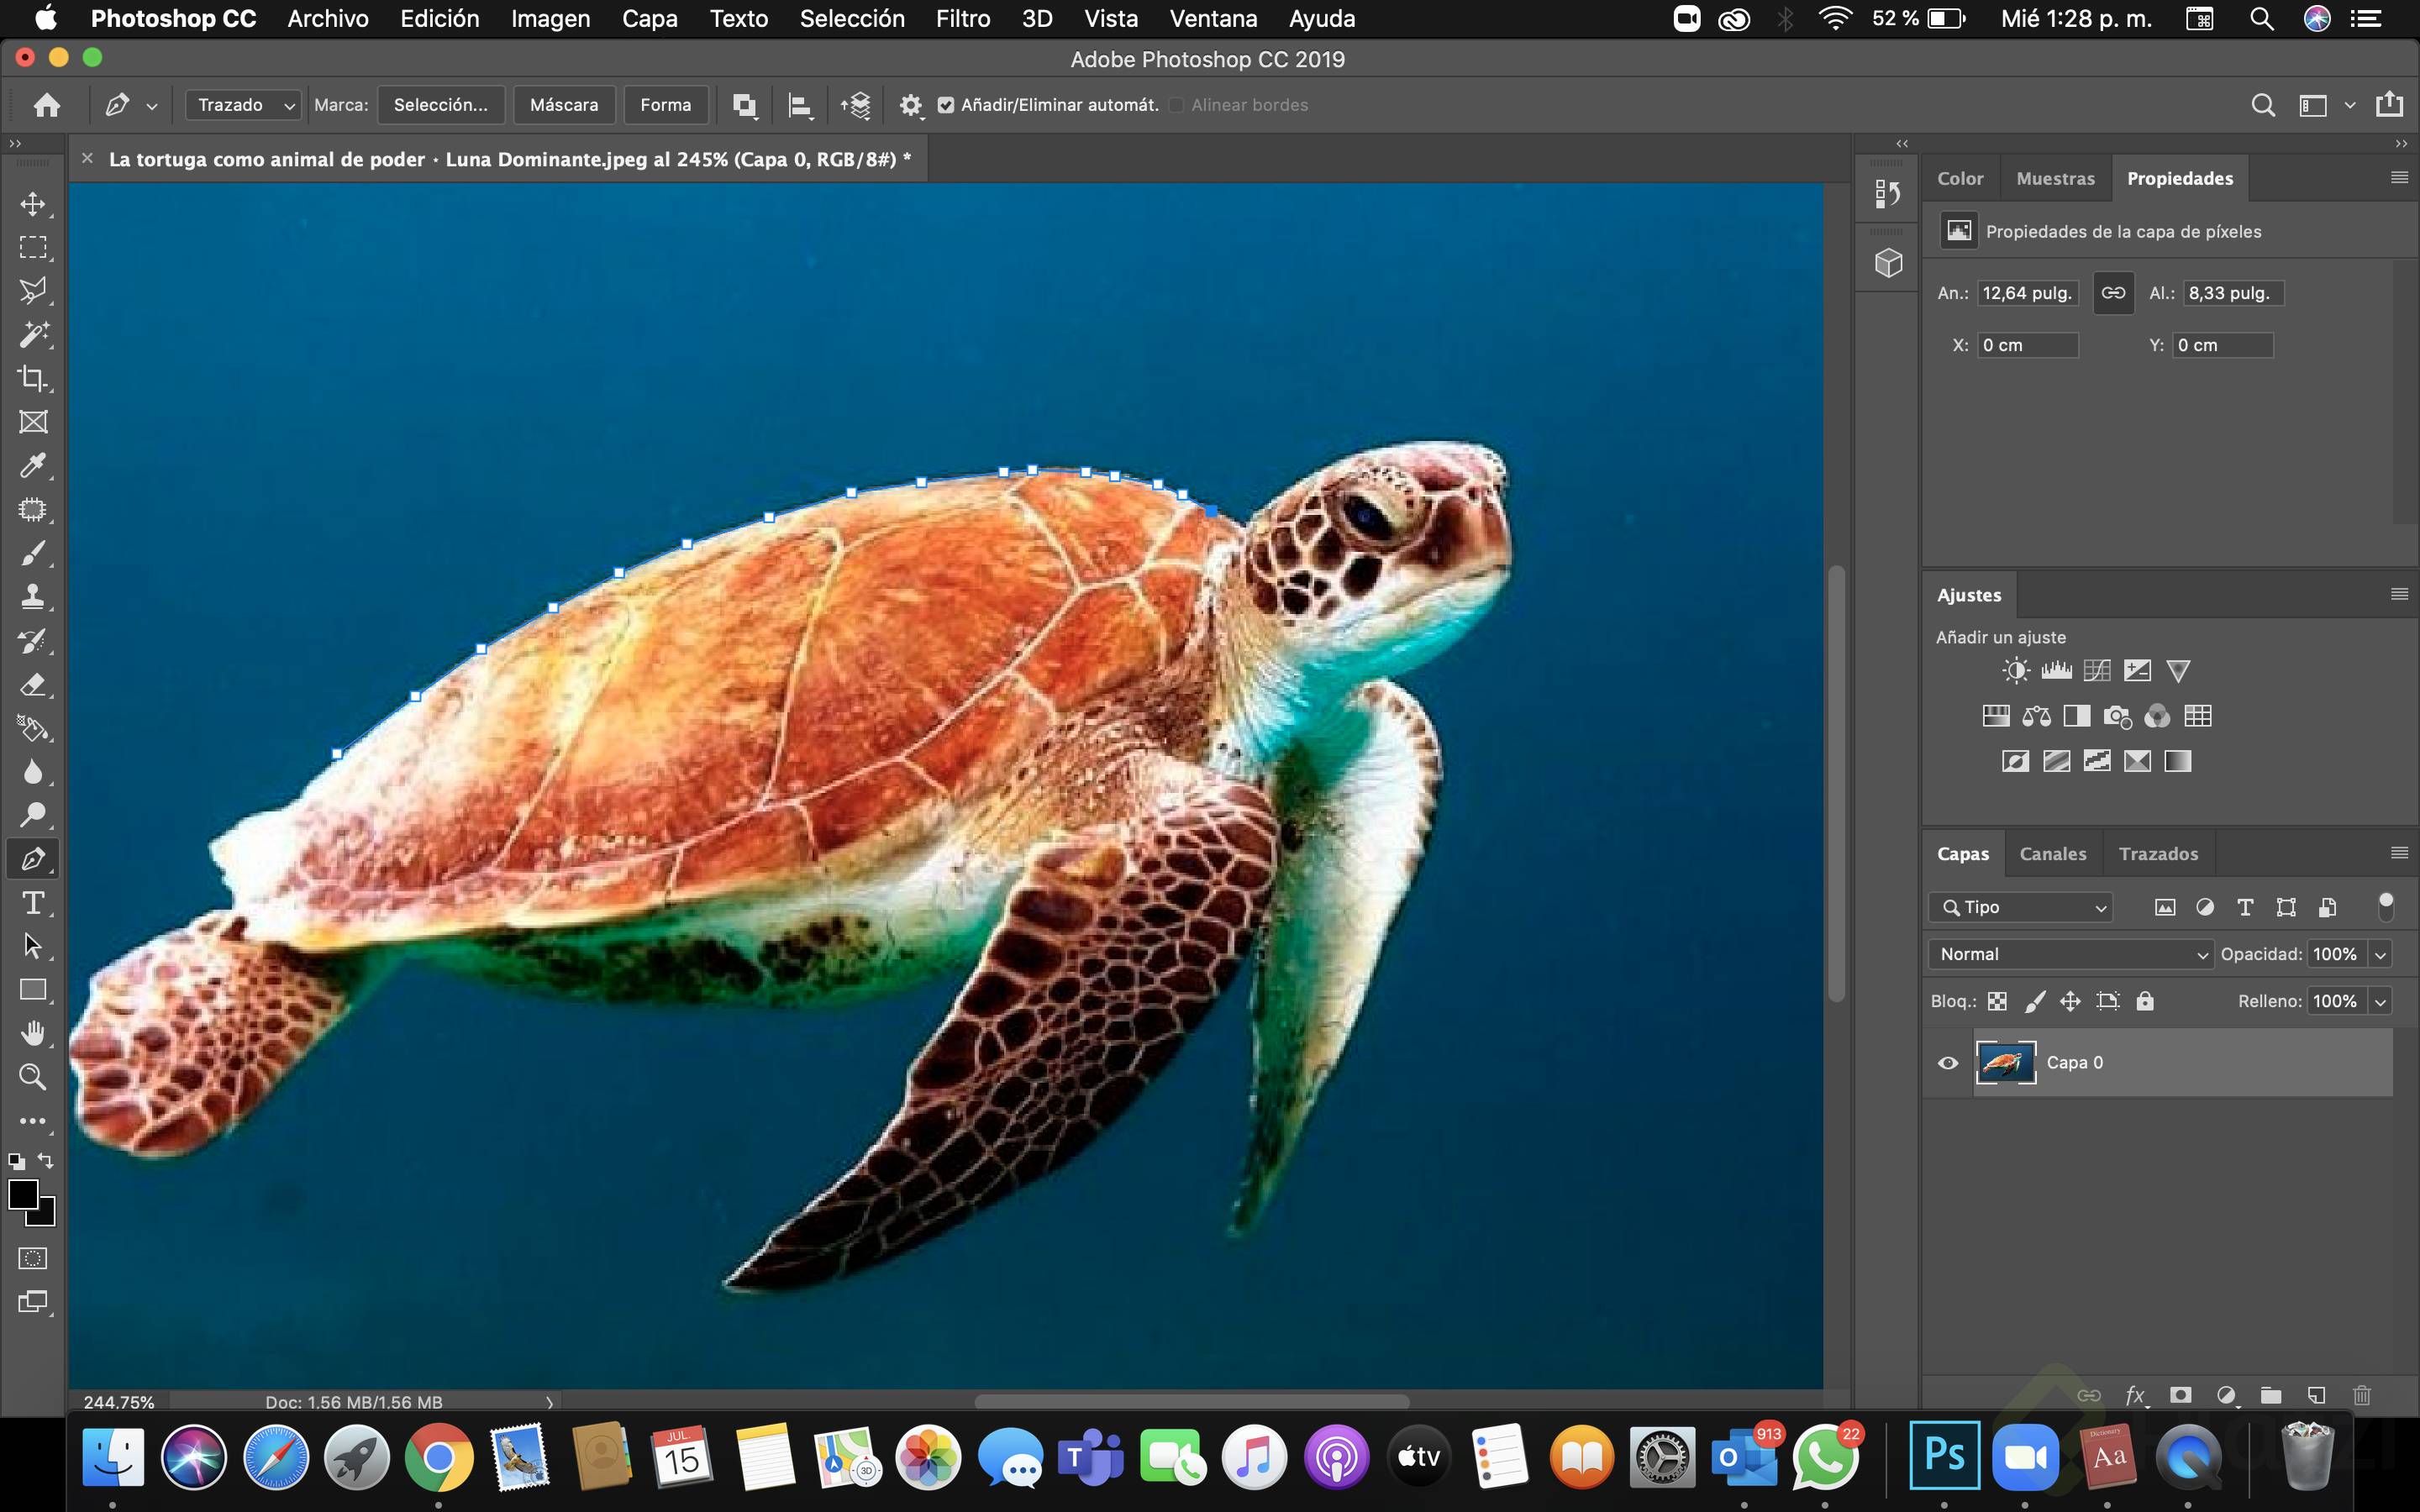Add a Photo Filter adjustment

2117,716
